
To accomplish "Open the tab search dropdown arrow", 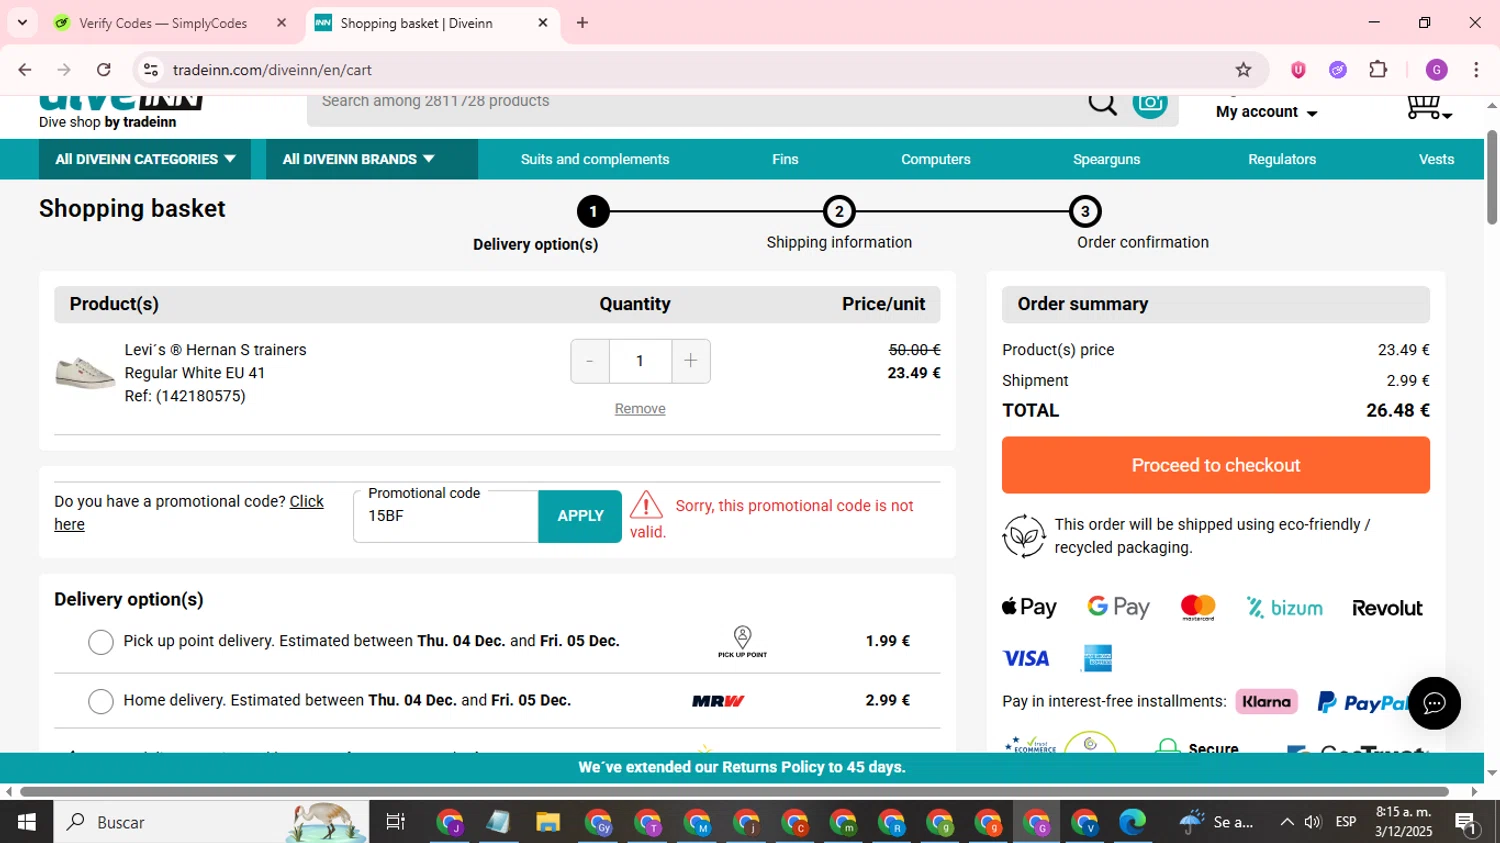I will pos(22,22).
